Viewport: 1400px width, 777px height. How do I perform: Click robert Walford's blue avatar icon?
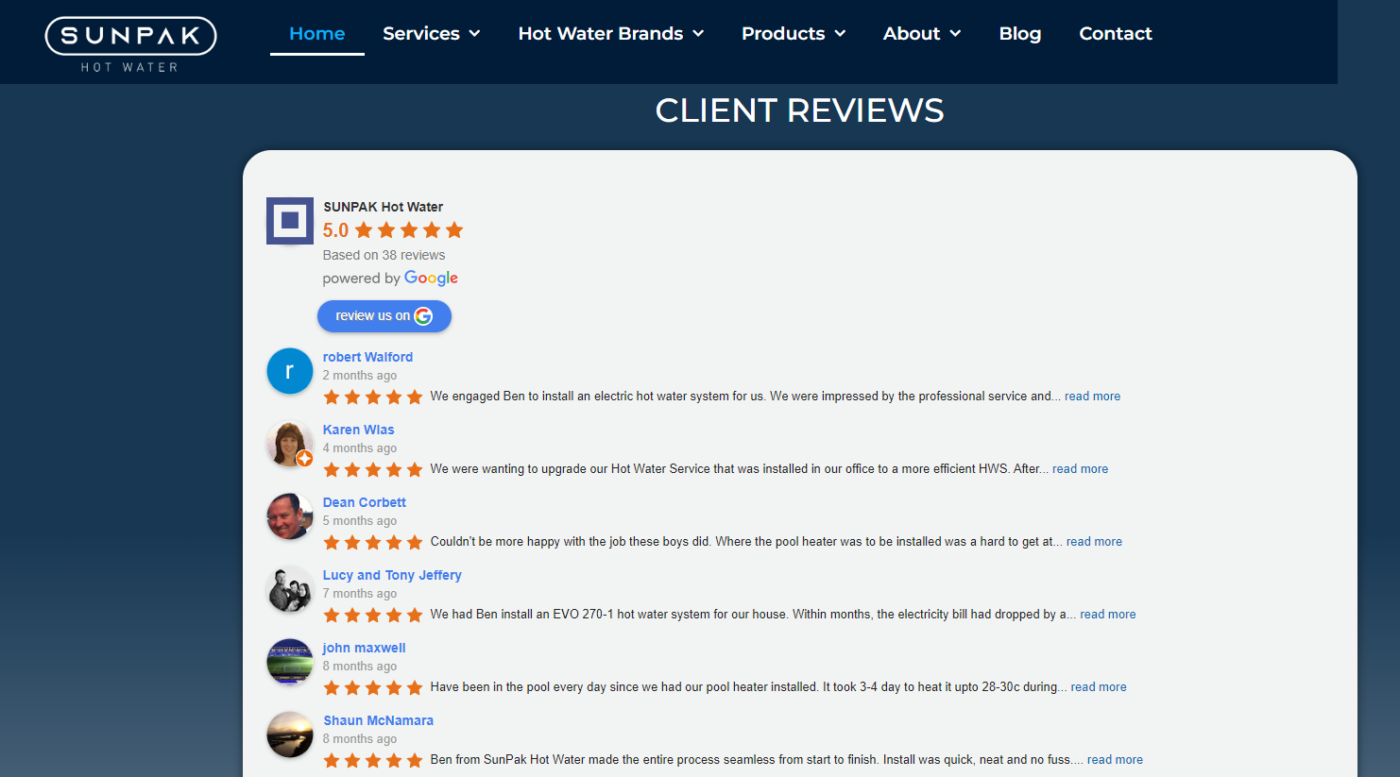[x=290, y=371]
